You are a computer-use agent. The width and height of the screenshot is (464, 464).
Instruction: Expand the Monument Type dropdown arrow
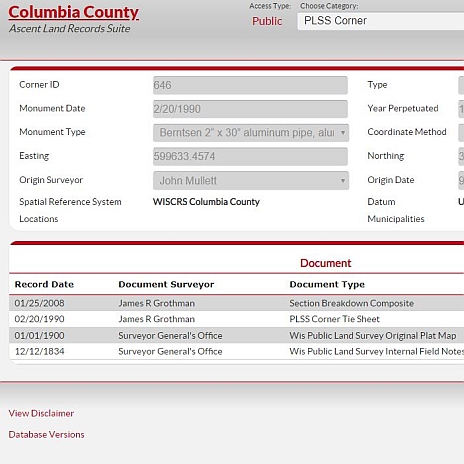[343, 133]
